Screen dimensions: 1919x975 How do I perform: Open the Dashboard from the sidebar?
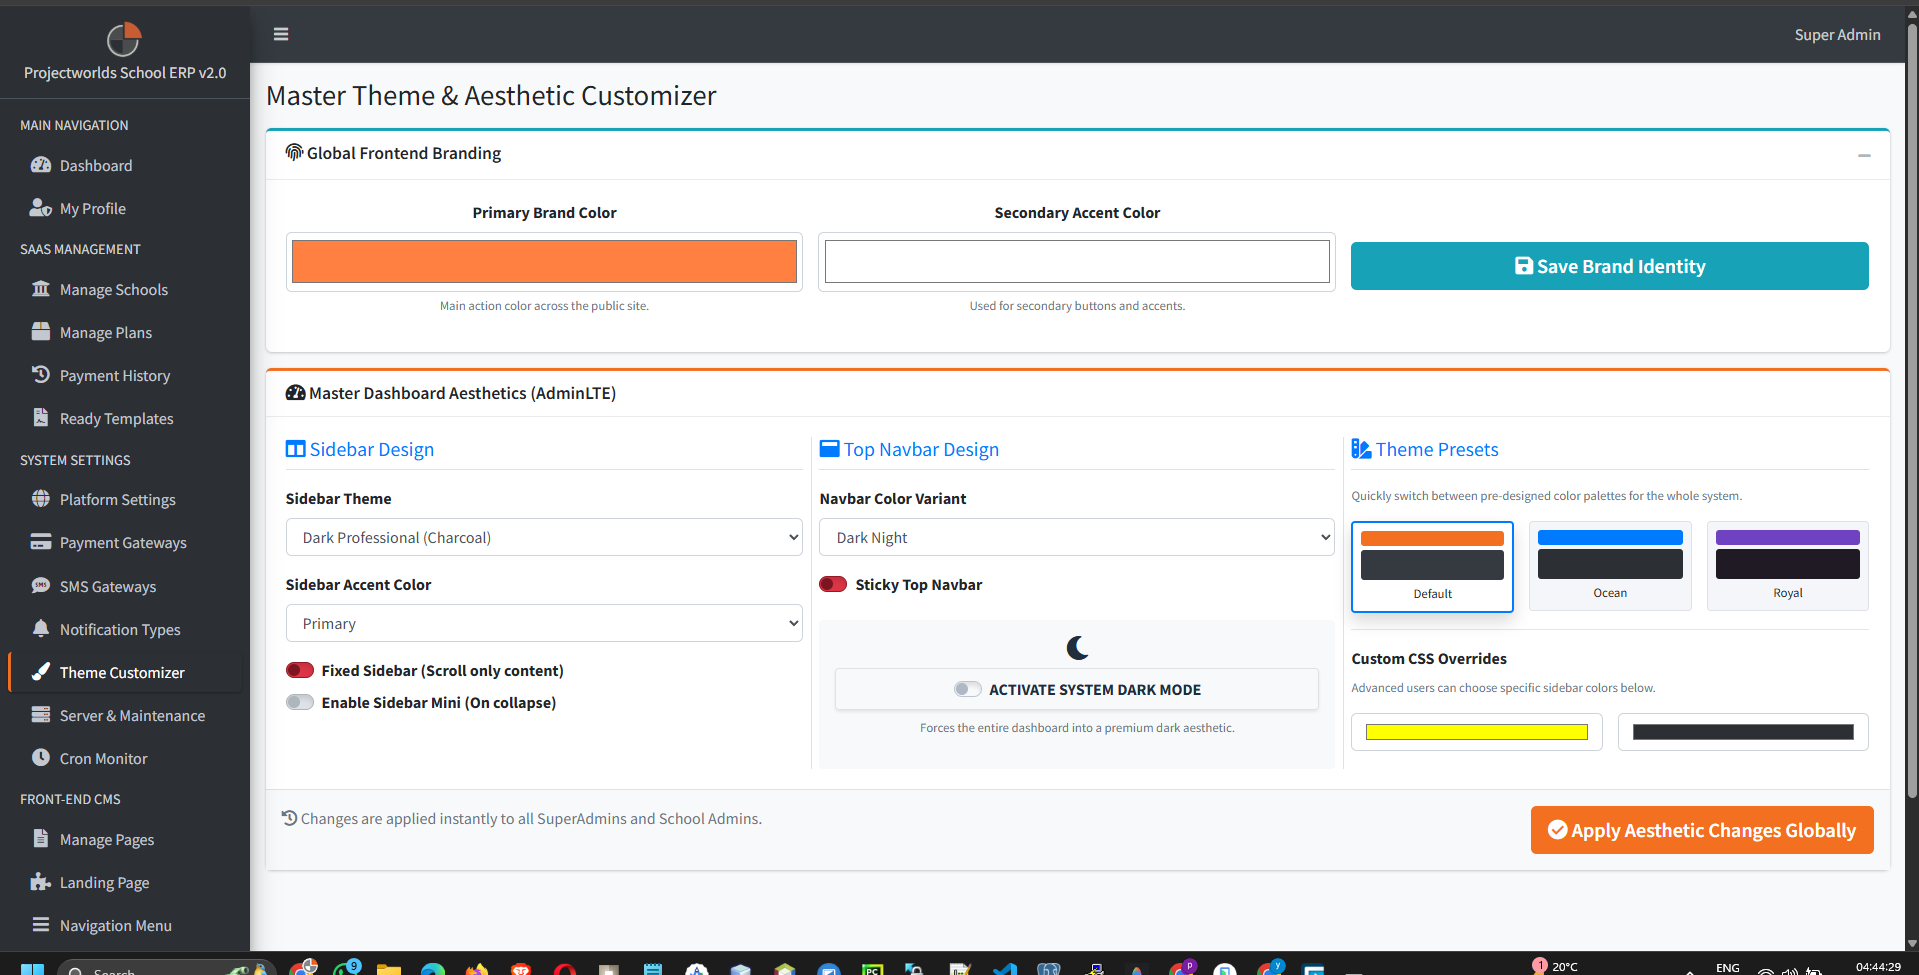click(95, 165)
